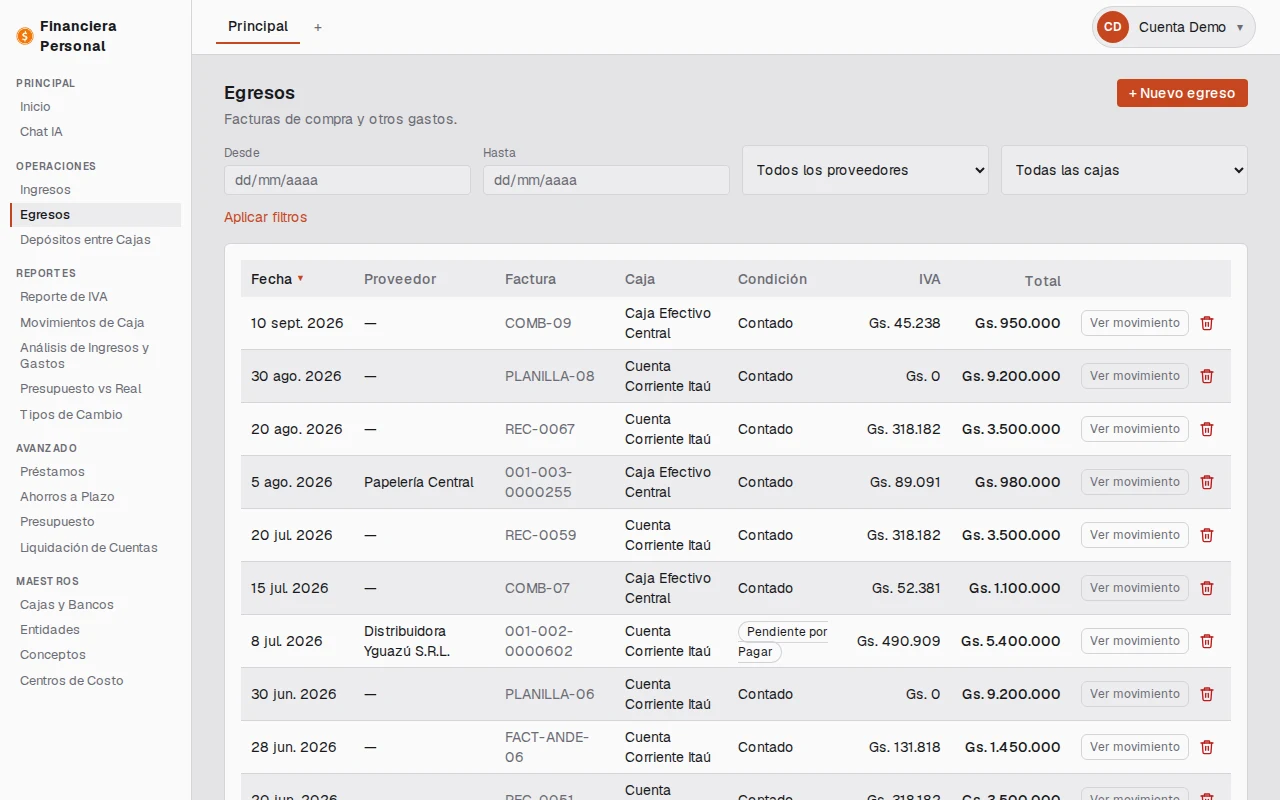The height and width of the screenshot is (800, 1280).
Task: Sort table by Fecha column
Action: tap(277, 279)
